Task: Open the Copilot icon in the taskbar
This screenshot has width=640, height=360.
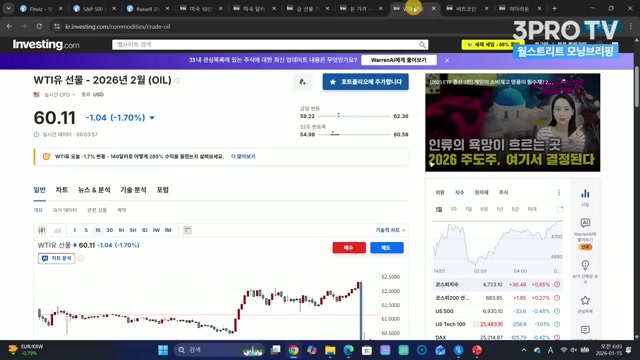Action: pyautogui.click(x=312, y=350)
